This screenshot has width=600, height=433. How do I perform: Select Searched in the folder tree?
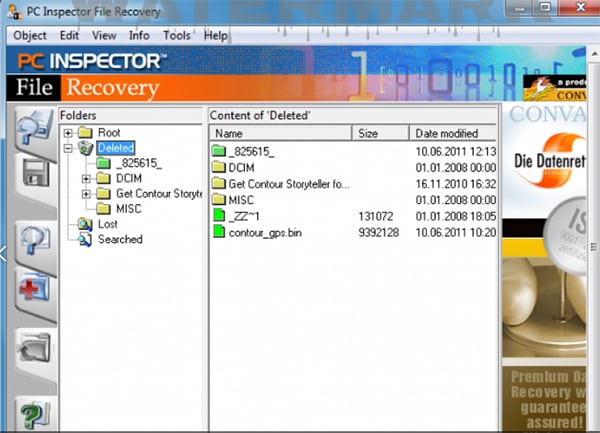120,239
